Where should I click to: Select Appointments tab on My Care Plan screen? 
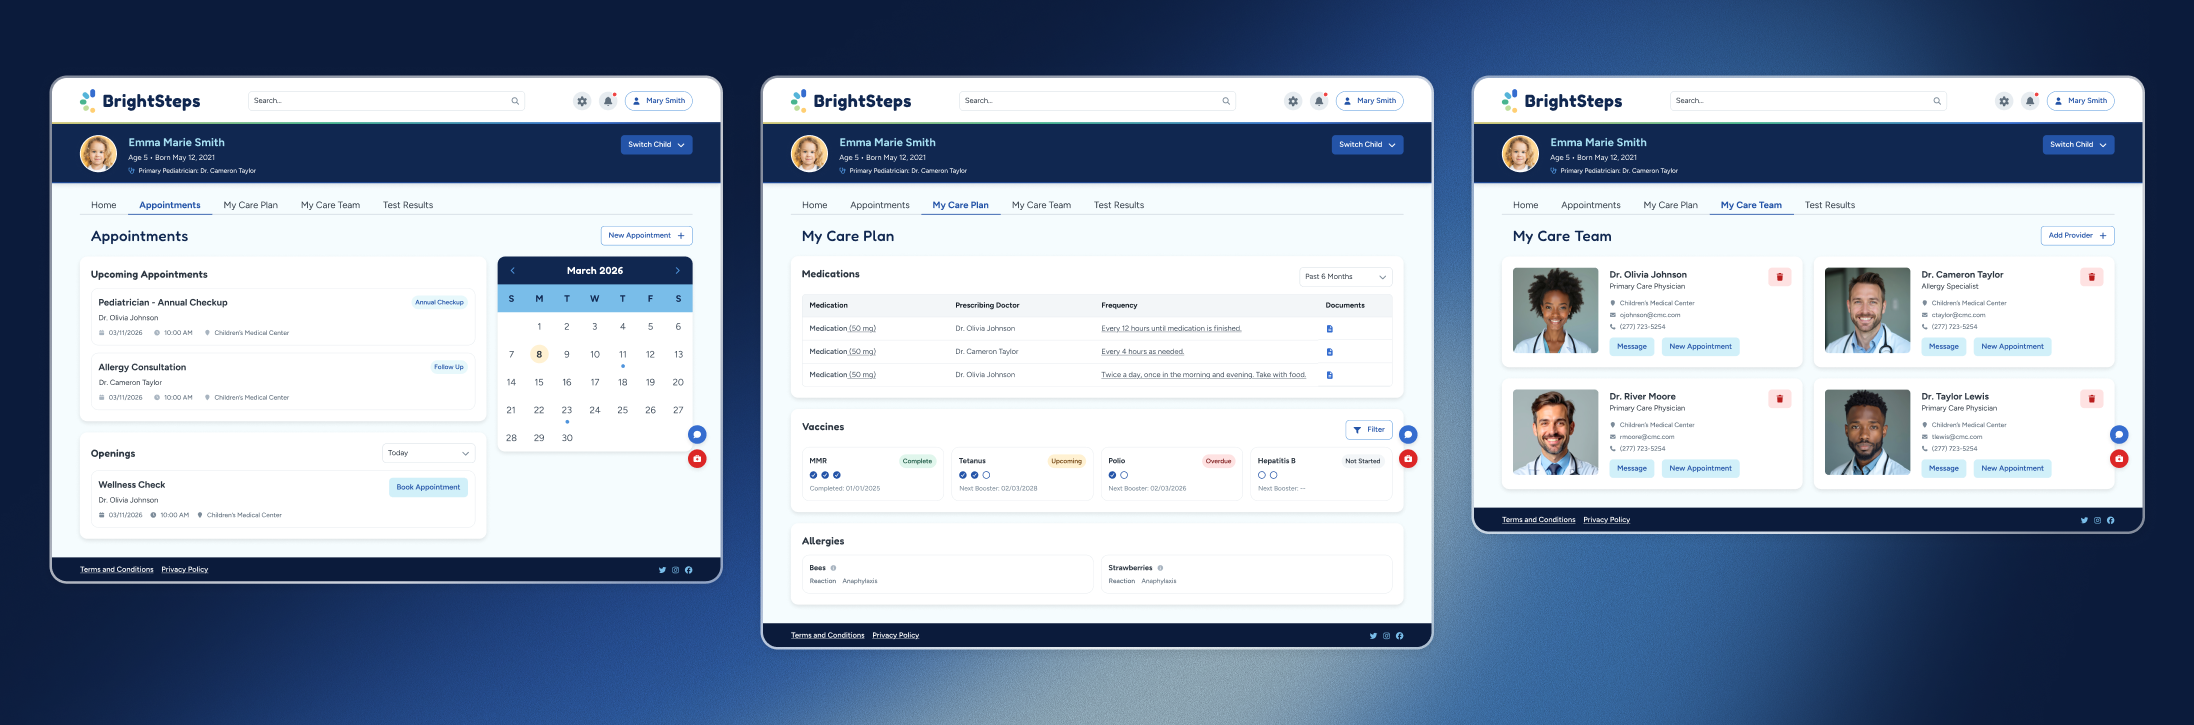point(880,205)
